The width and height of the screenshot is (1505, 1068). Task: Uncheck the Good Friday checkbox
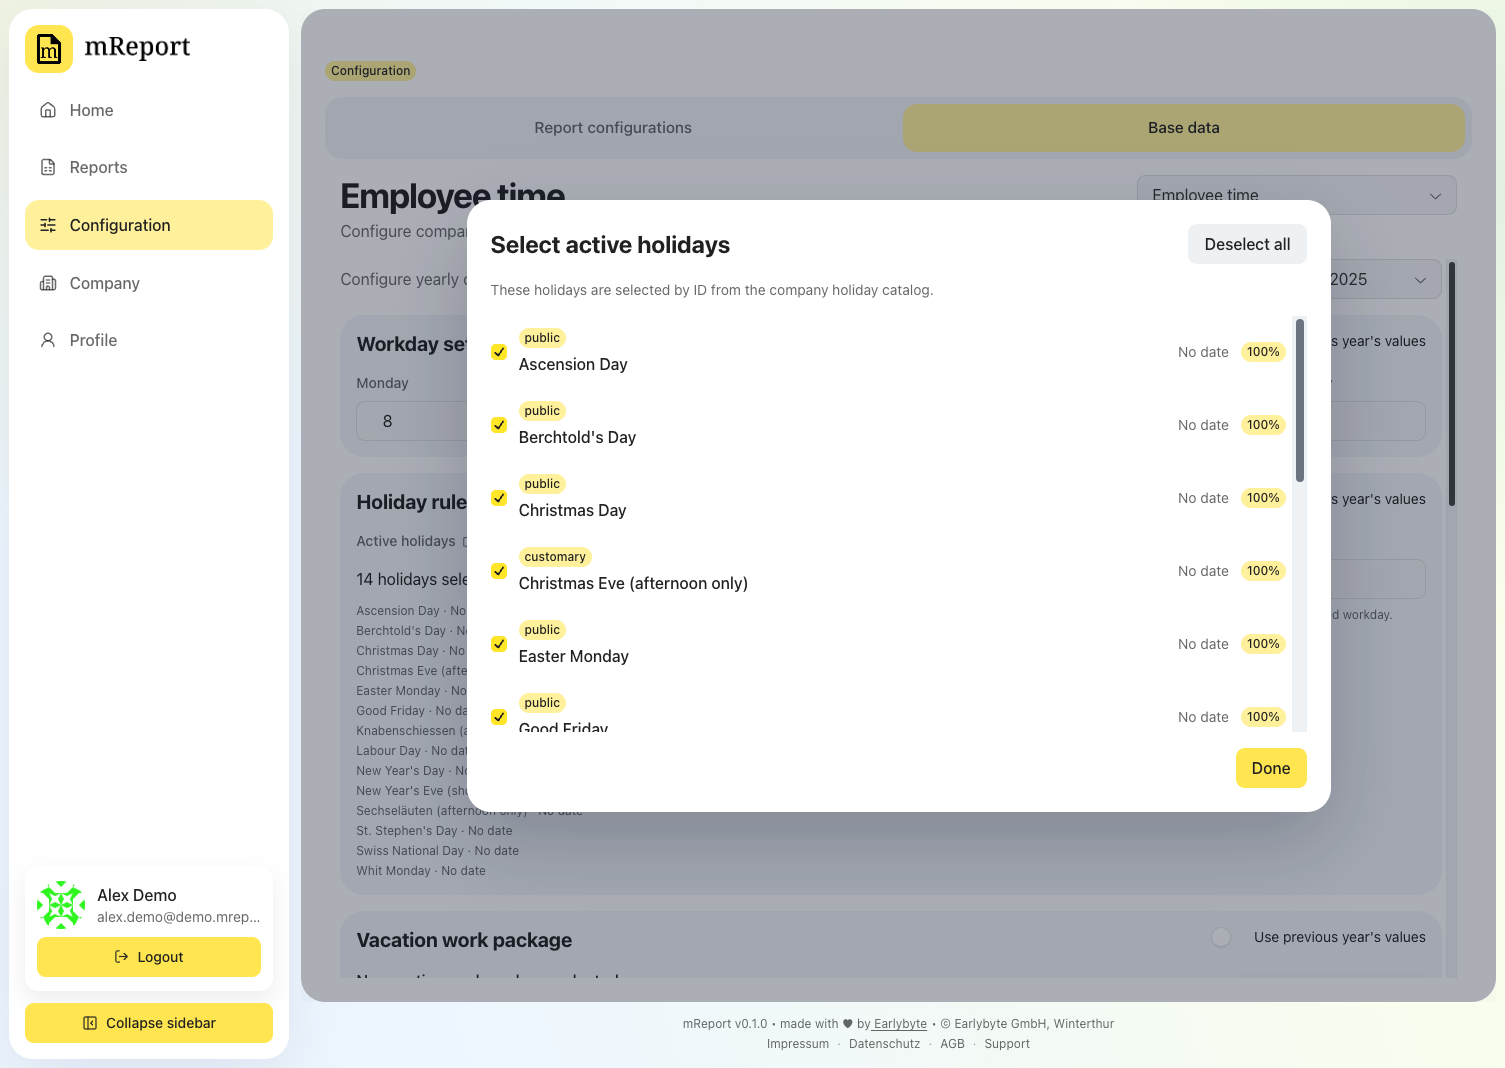point(499,717)
